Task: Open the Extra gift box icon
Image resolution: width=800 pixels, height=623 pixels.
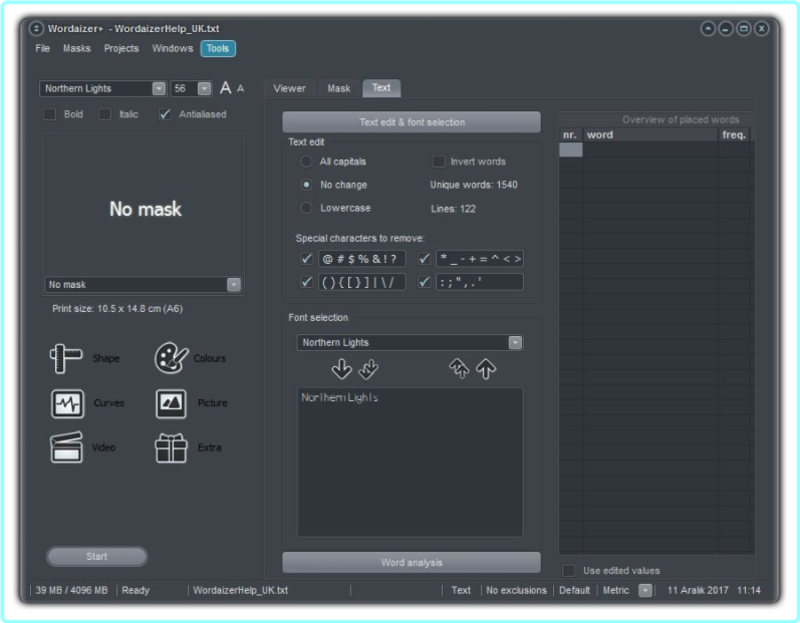Action: click(171, 447)
